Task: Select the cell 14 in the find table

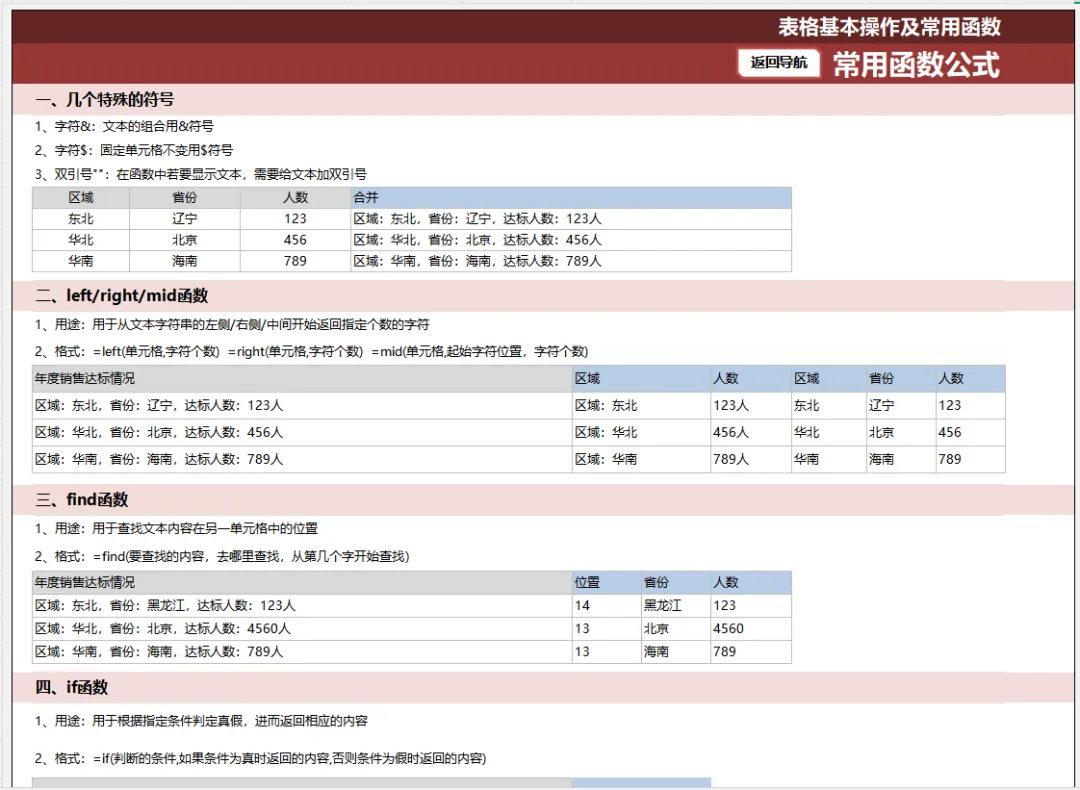Action: tap(607, 605)
